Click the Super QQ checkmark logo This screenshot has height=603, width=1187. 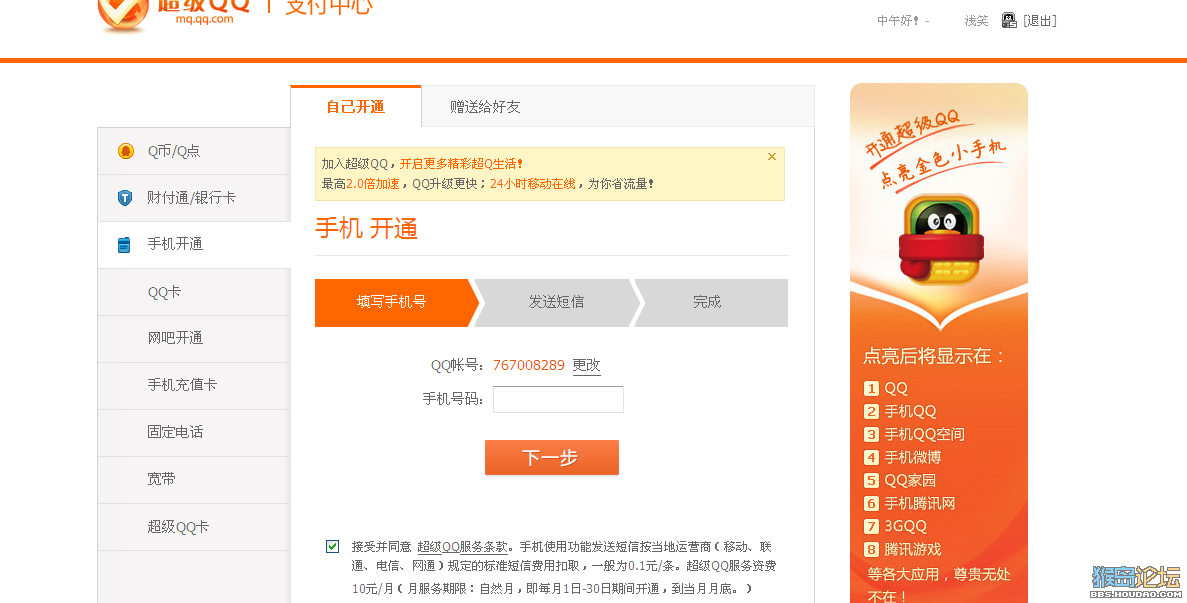click(123, 14)
